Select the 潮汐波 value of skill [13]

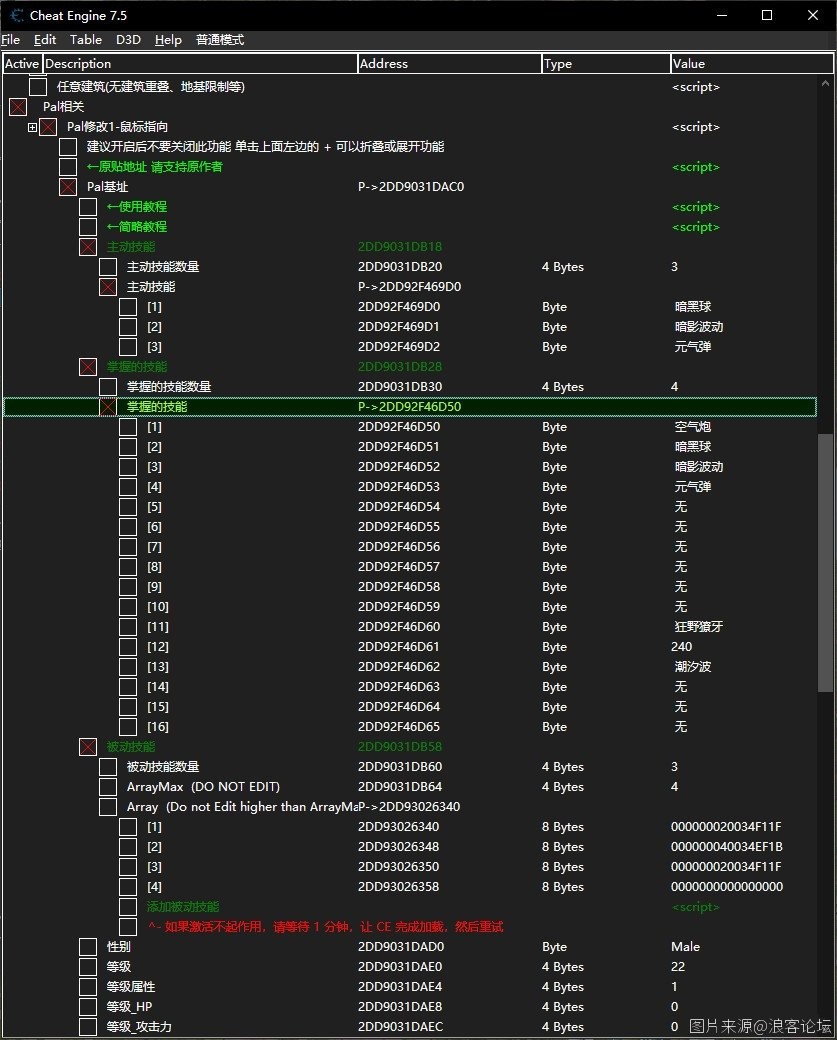692,667
